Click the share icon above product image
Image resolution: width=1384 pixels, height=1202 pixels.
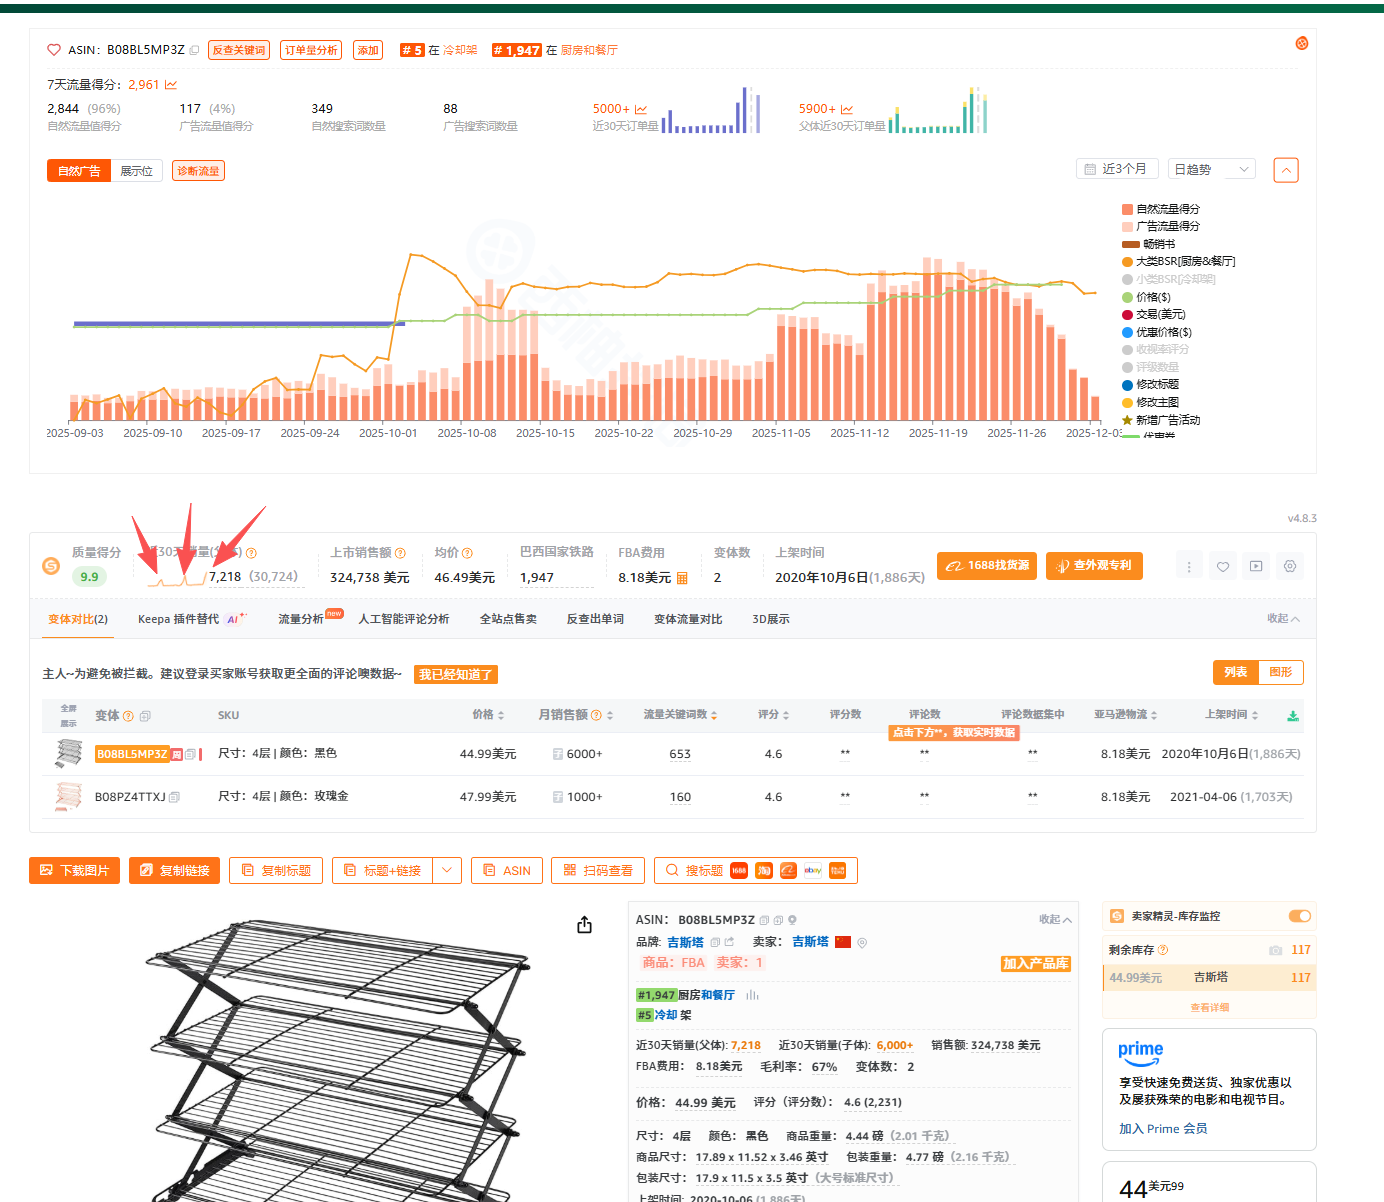[x=584, y=925]
